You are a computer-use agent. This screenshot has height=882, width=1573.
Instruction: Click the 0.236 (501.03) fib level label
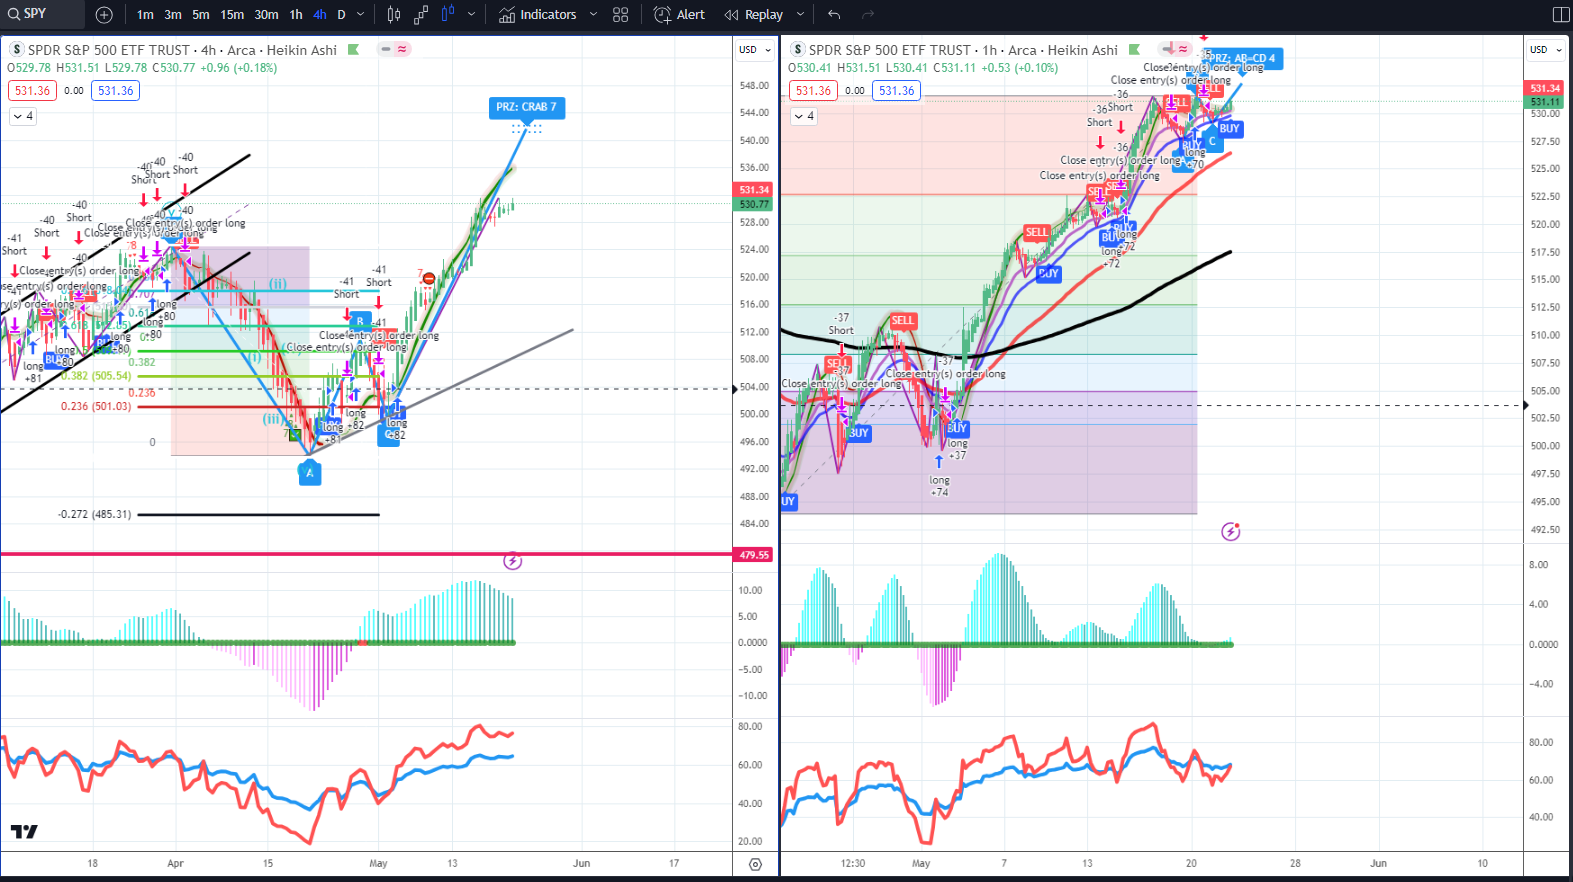click(x=96, y=407)
